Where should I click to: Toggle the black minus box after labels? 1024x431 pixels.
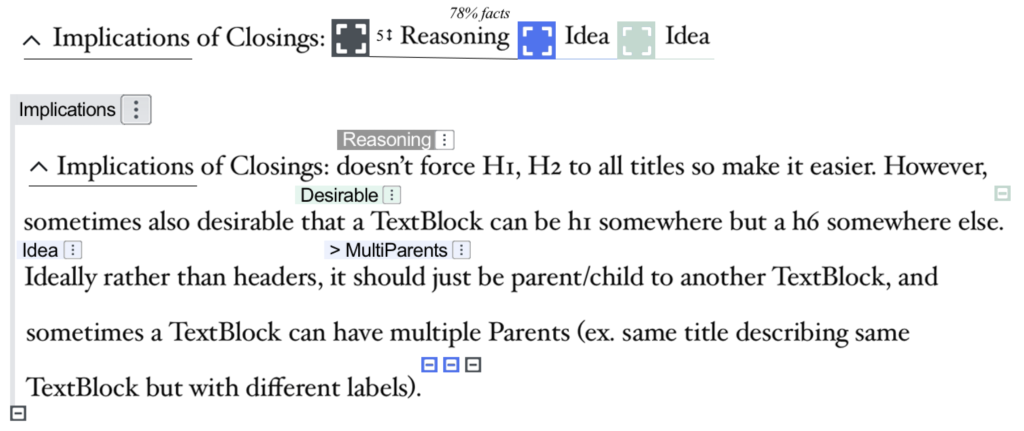tap(473, 365)
